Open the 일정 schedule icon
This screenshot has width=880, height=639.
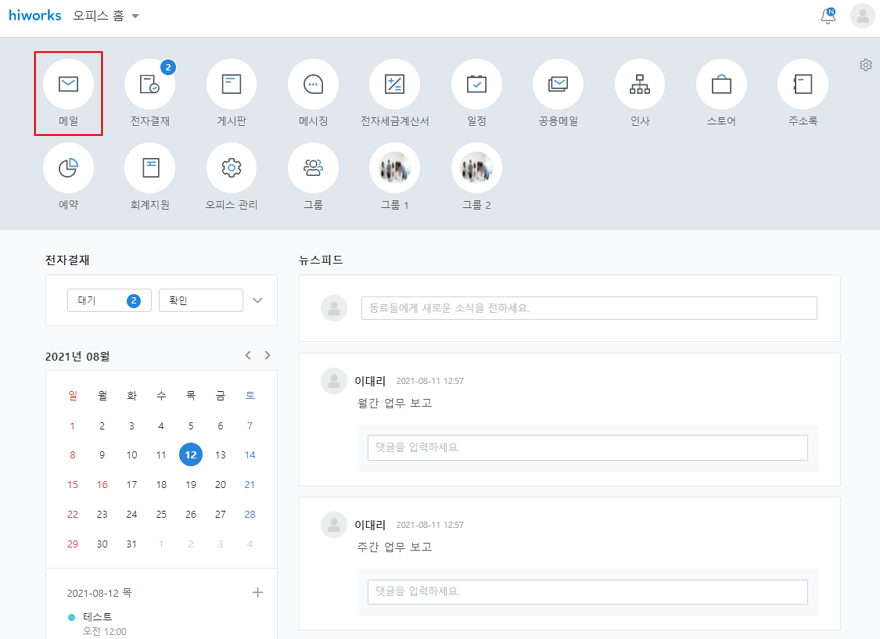[476, 84]
